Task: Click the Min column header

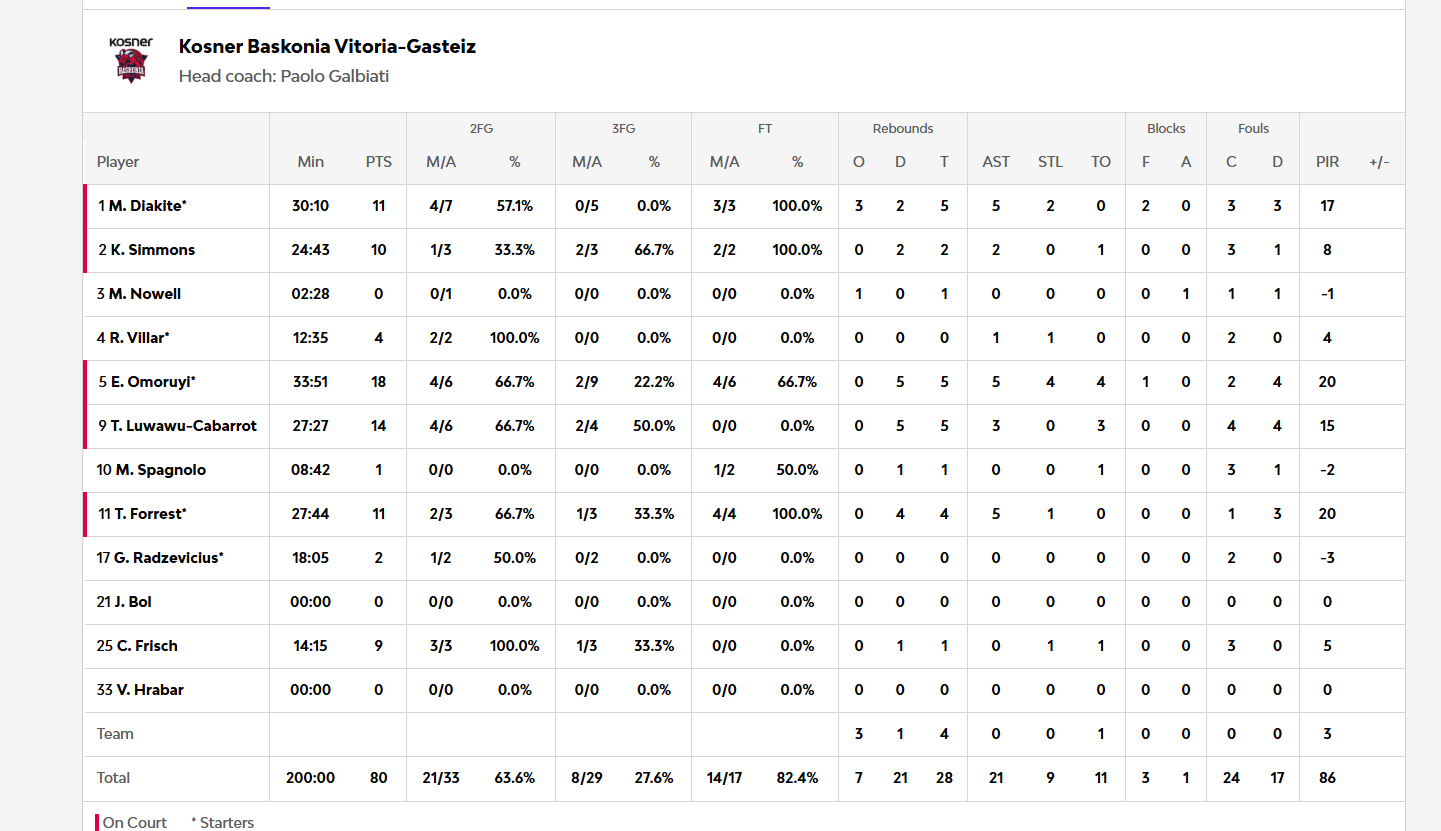Action: coord(311,162)
